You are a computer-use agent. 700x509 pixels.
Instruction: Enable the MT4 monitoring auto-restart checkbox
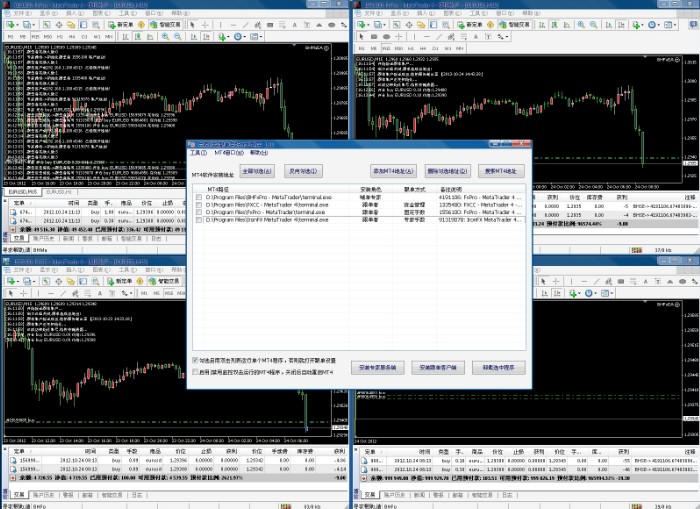195,371
